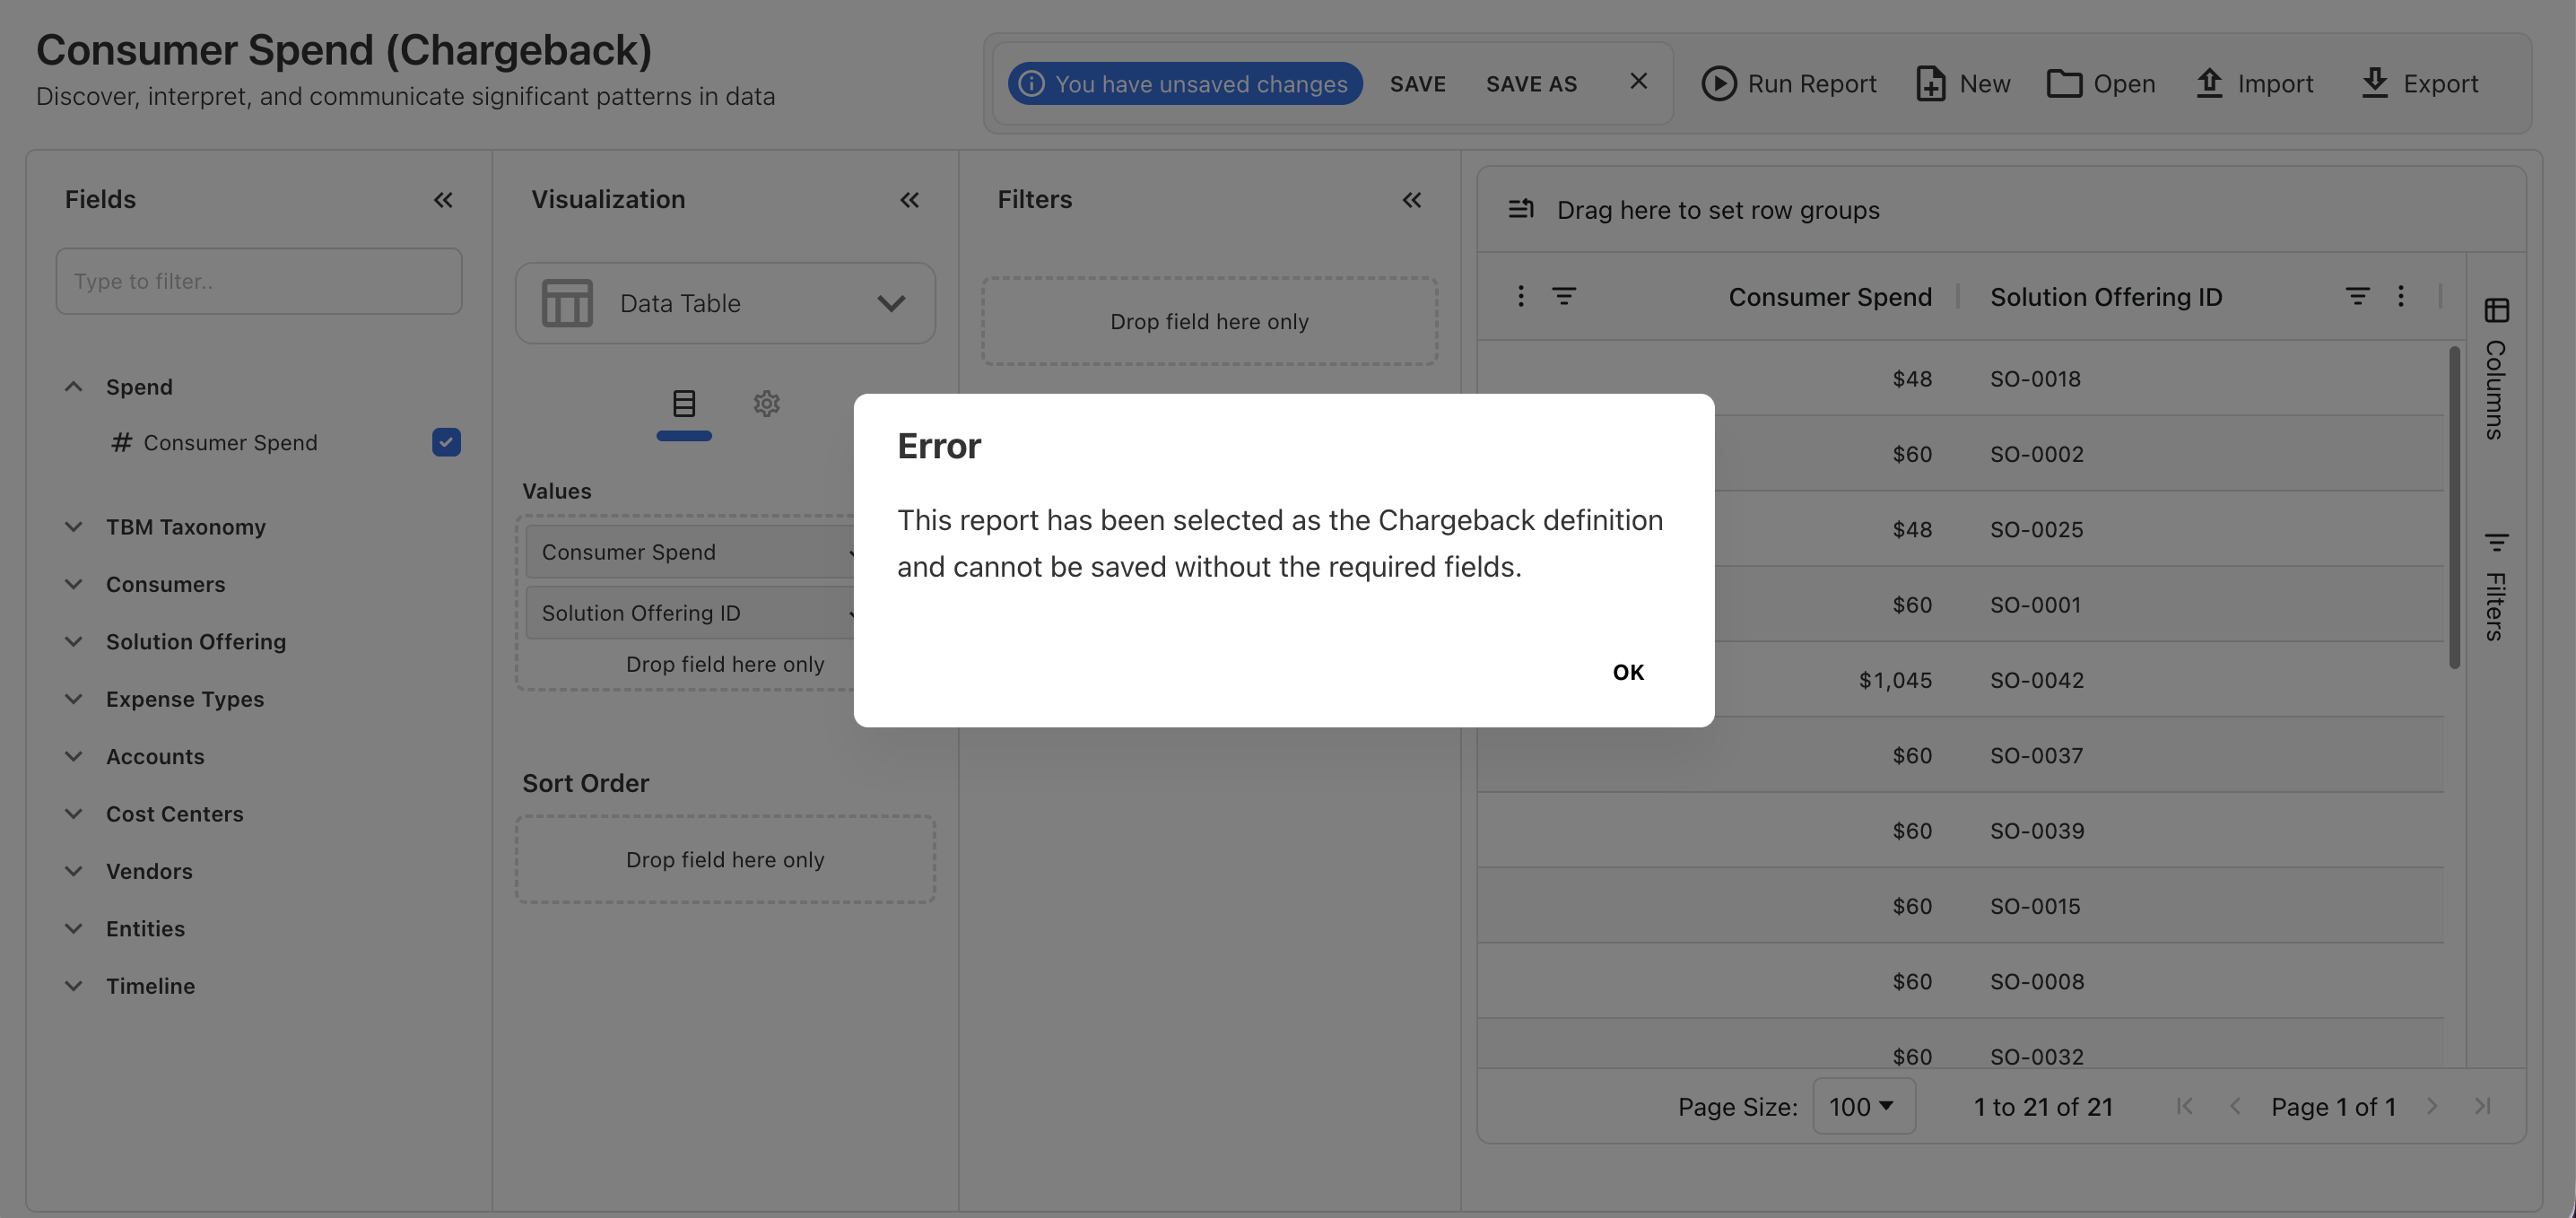Click the Import icon

[x=2209, y=83]
